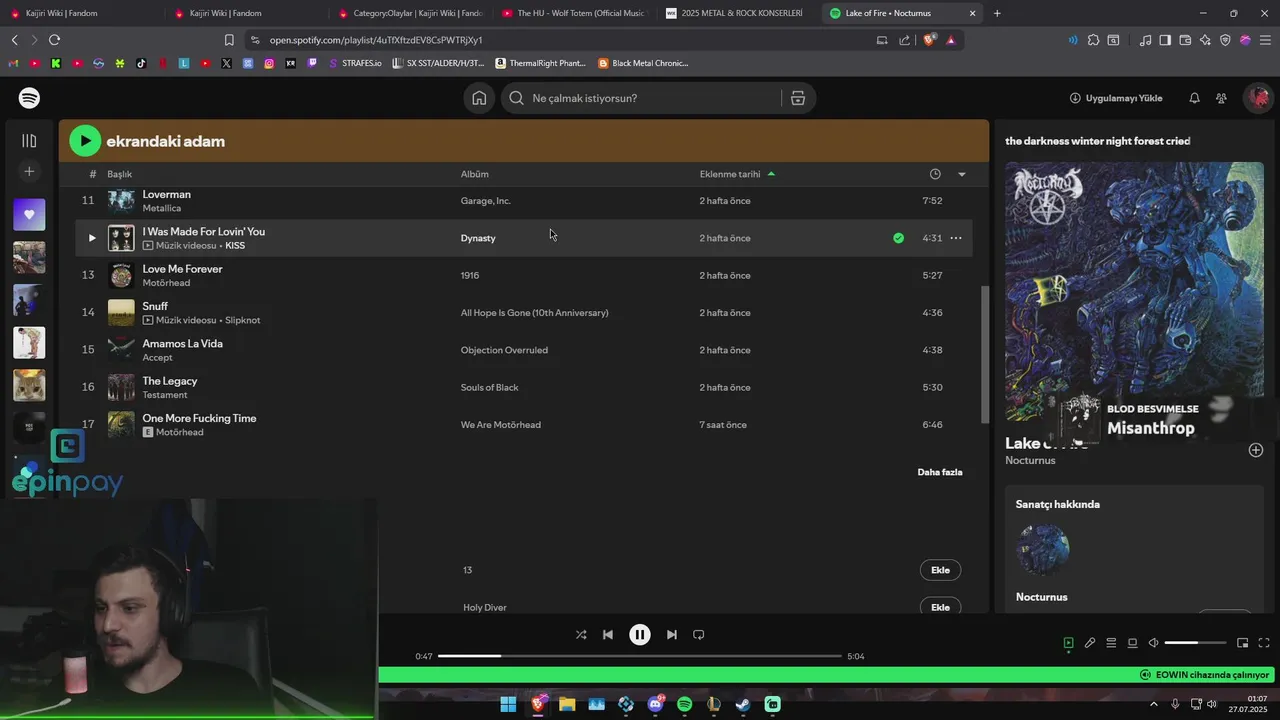Select the track Amamos La Vida
The height and width of the screenshot is (720, 1280).
182,344
